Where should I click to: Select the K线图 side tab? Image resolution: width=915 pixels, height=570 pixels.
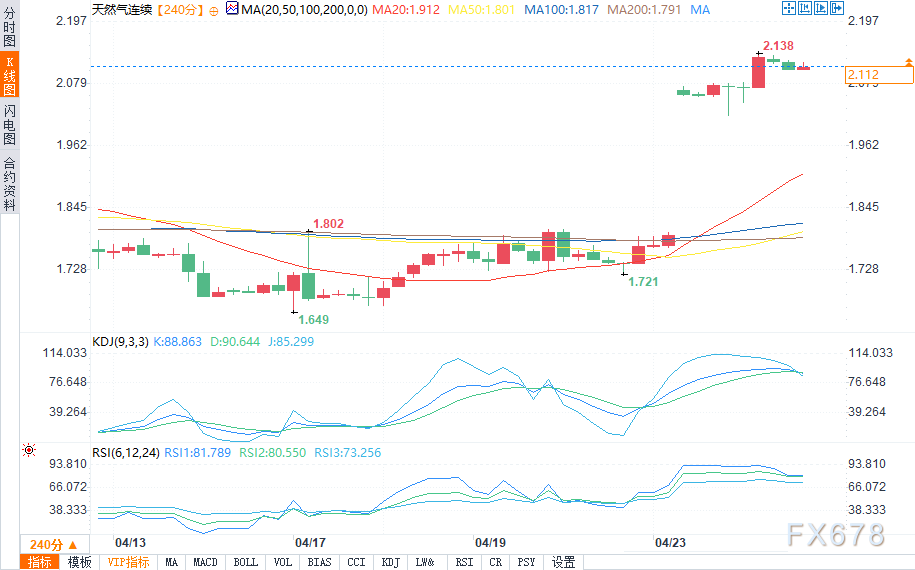point(9,75)
